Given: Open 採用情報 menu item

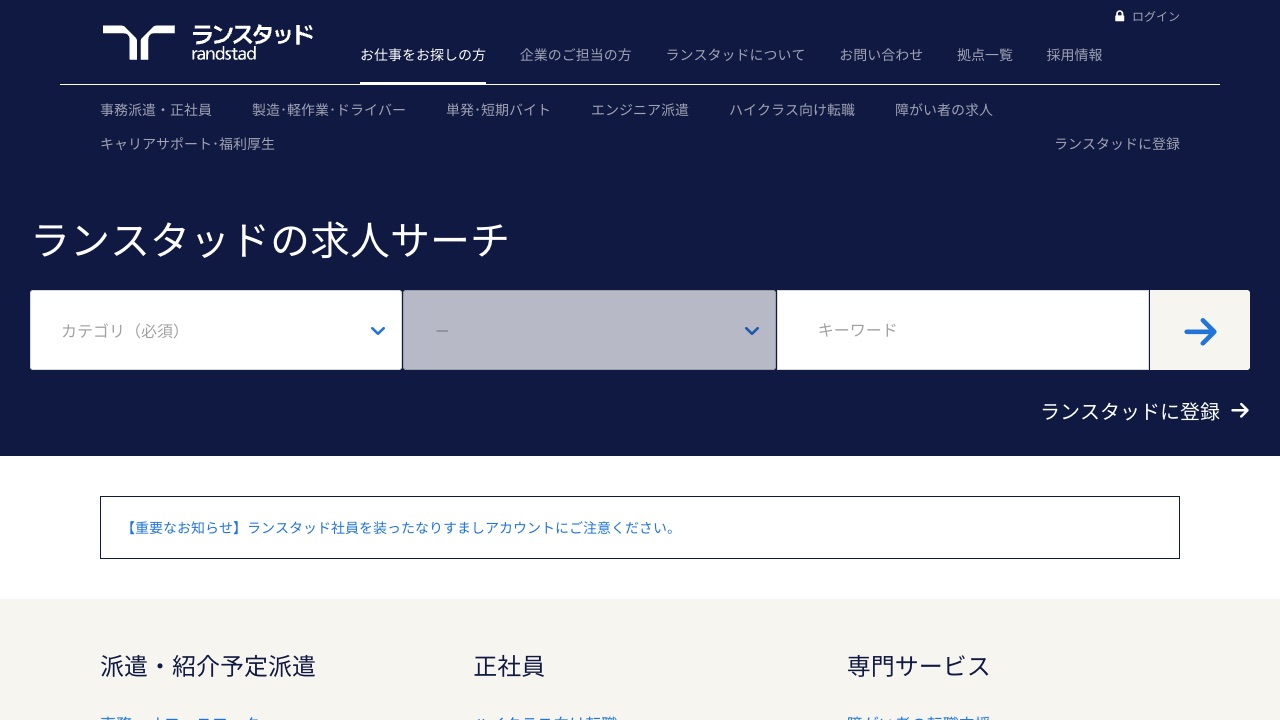Looking at the screenshot, I should point(1075,55).
